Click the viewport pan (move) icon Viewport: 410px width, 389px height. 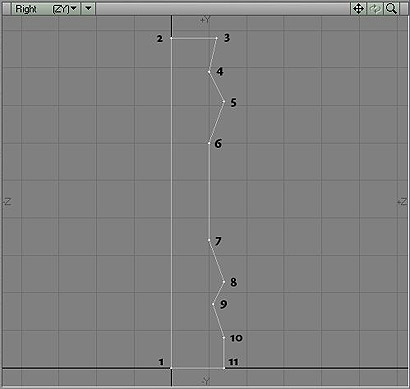358,9
